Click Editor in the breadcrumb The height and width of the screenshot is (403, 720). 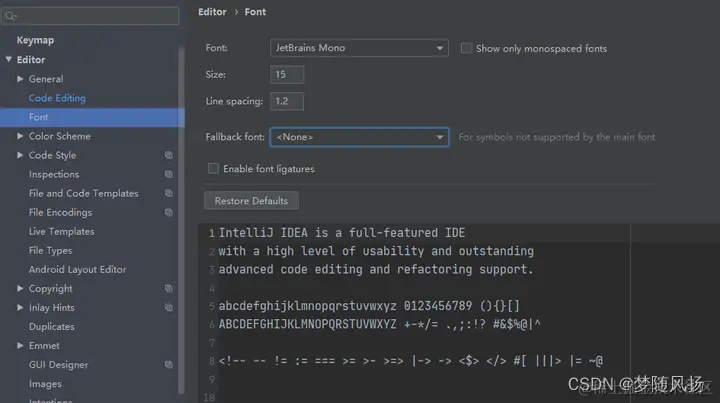coord(212,12)
